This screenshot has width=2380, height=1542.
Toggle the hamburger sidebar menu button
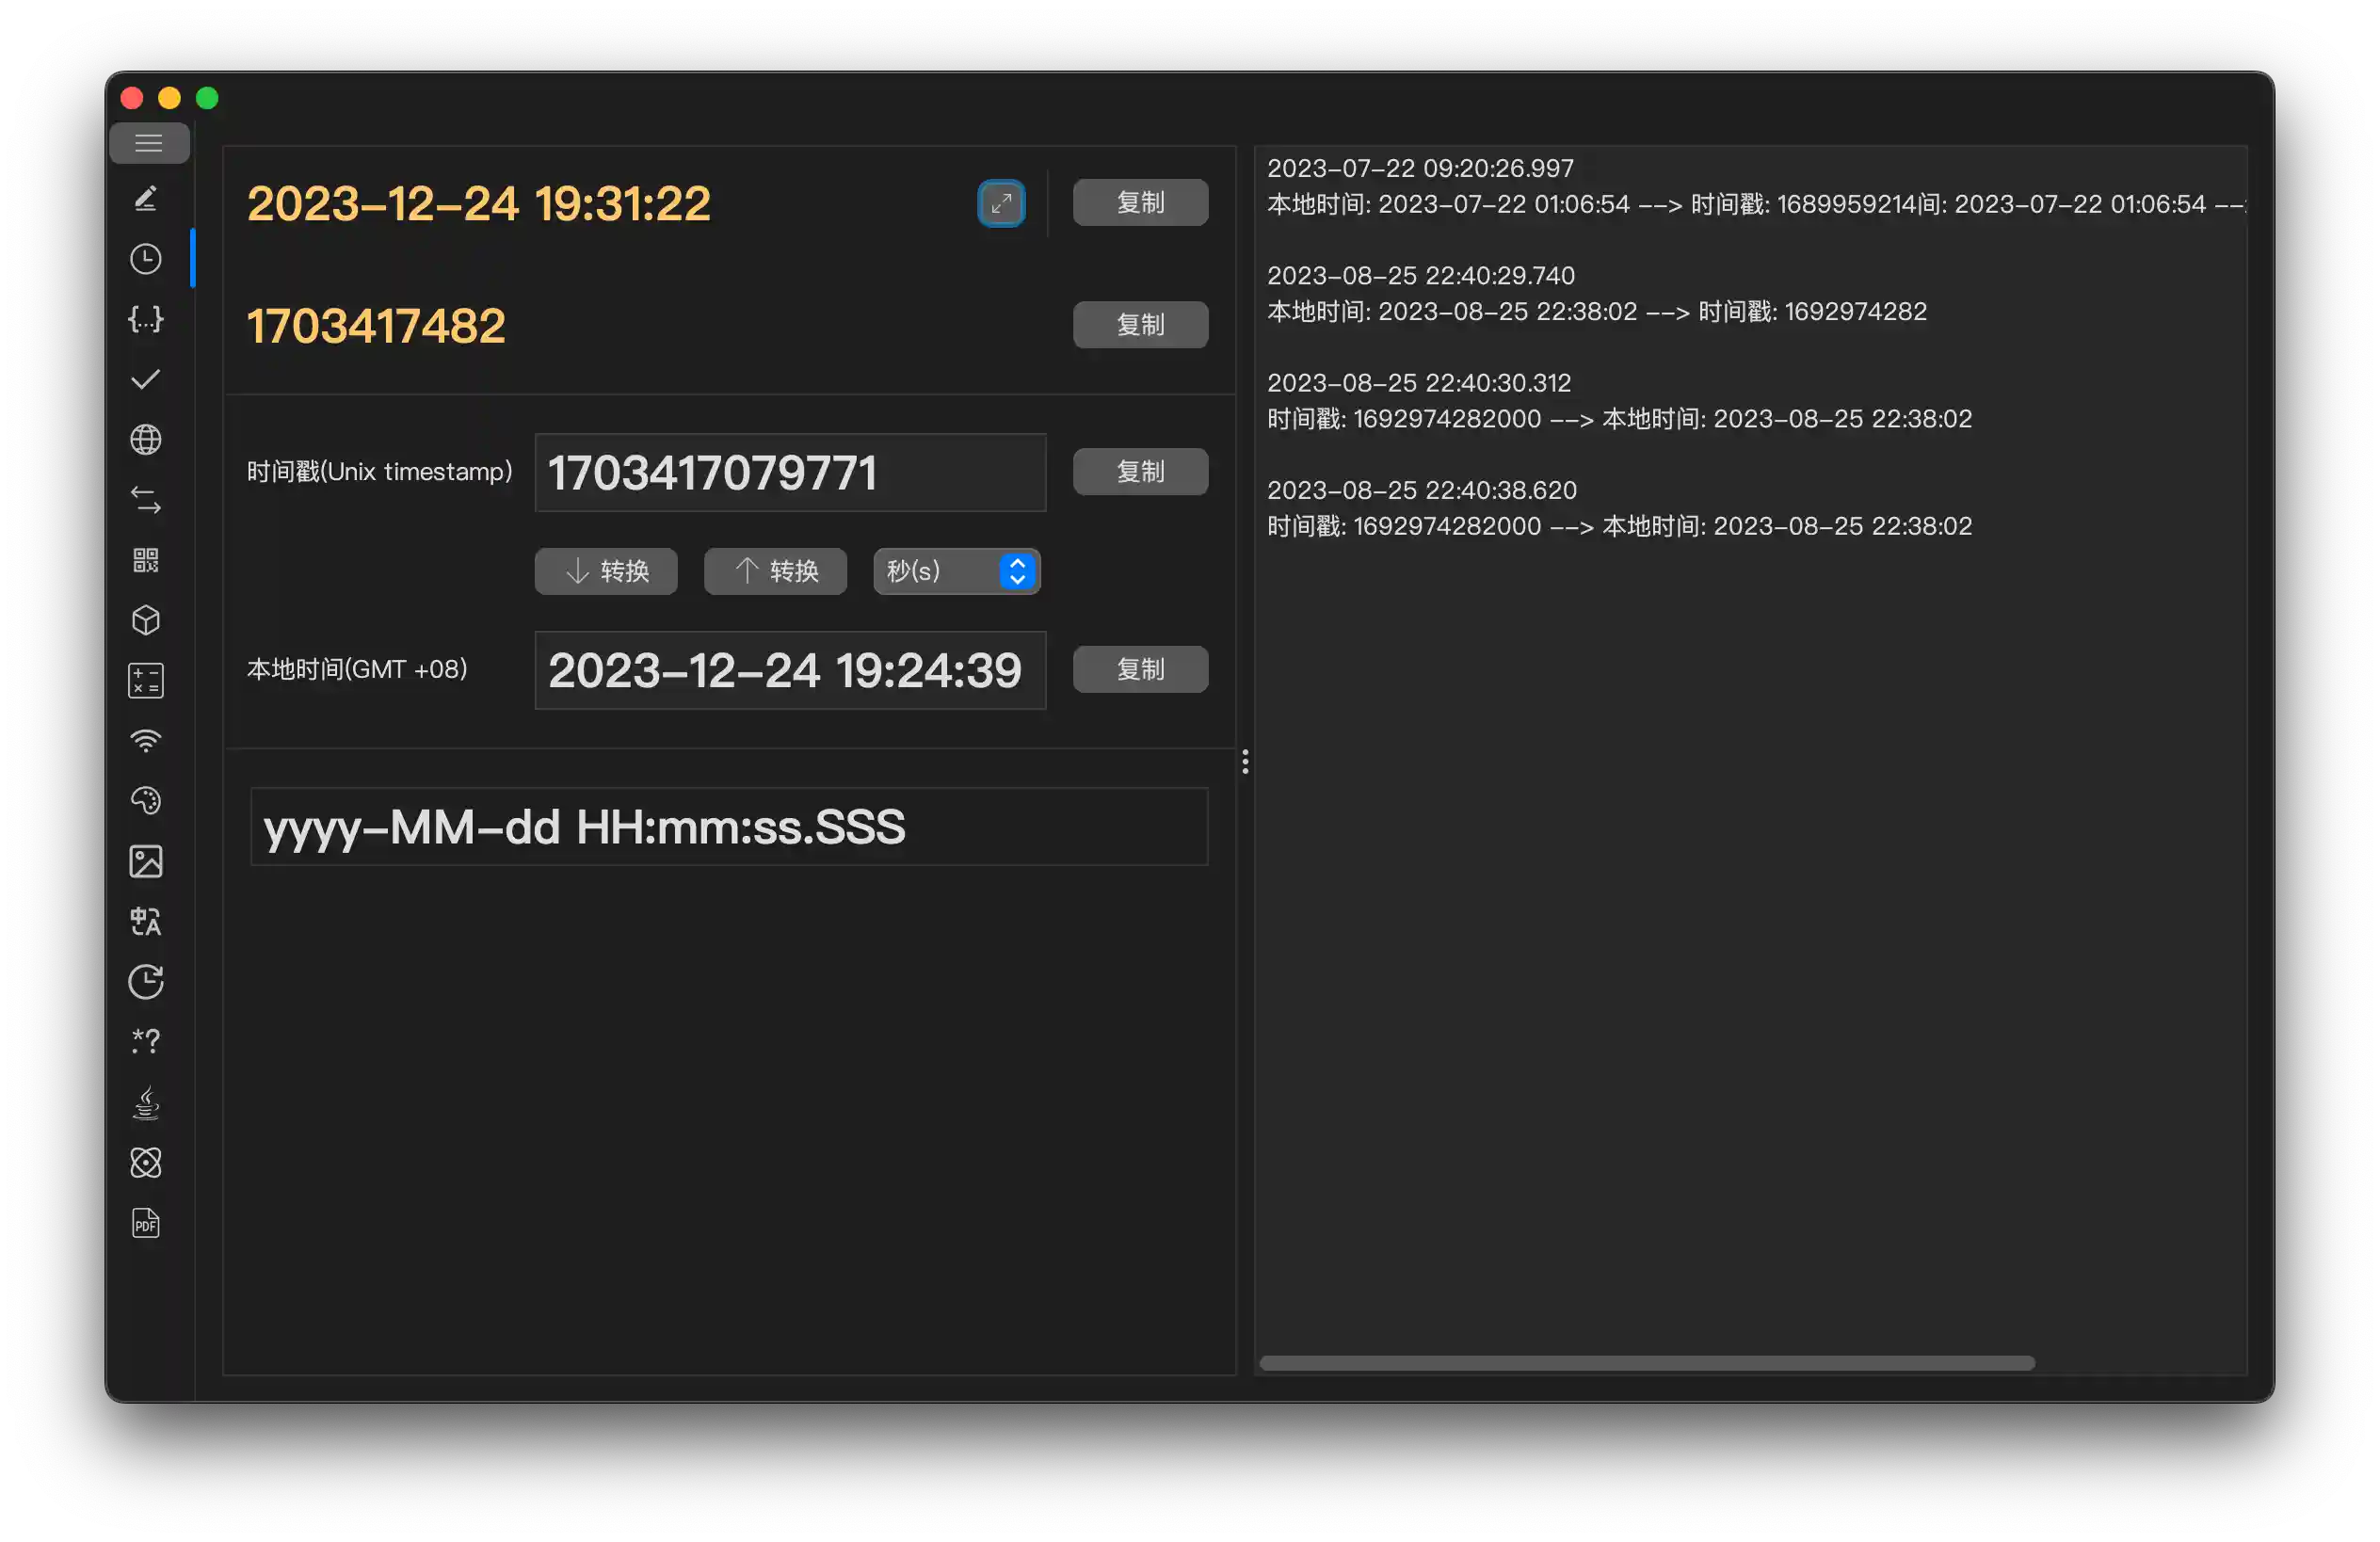(x=148, y=143)
